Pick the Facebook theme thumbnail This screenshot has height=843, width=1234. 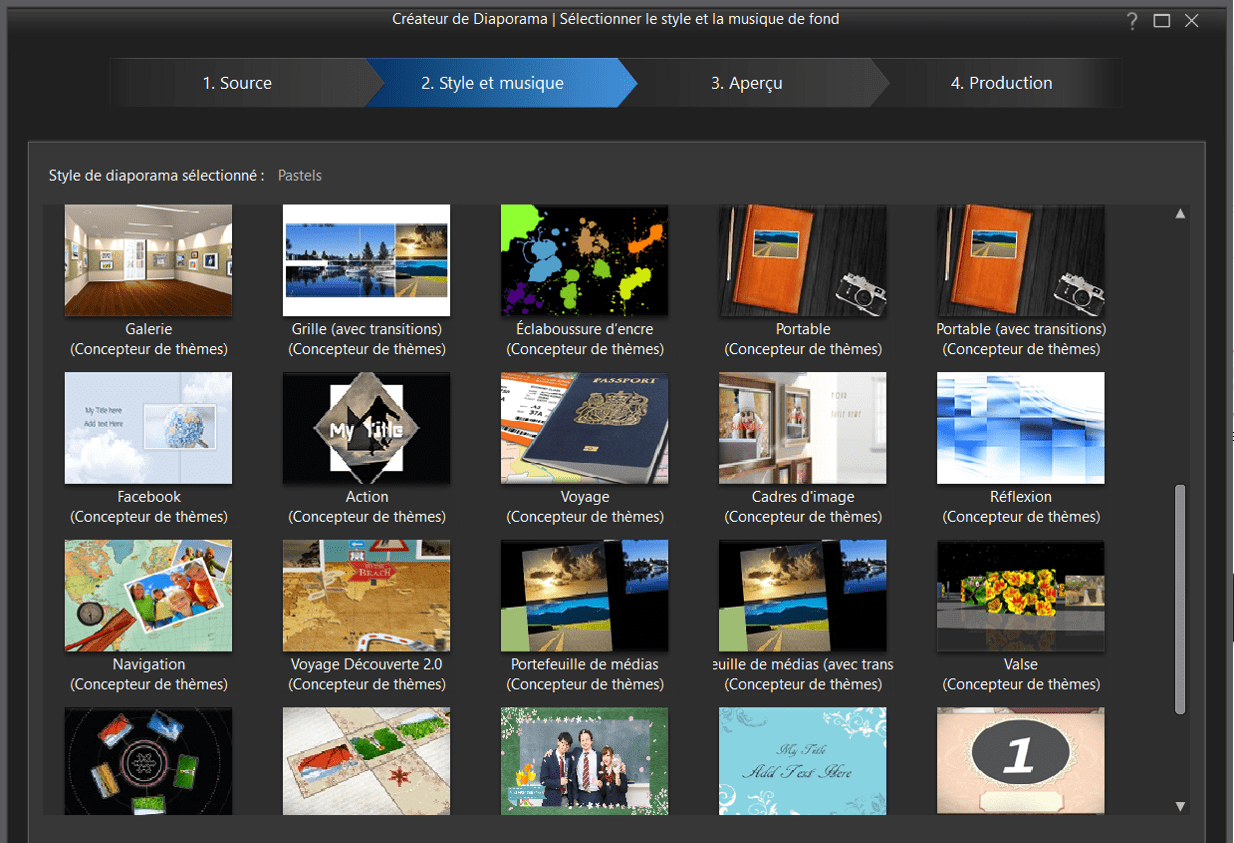[148, 428]
